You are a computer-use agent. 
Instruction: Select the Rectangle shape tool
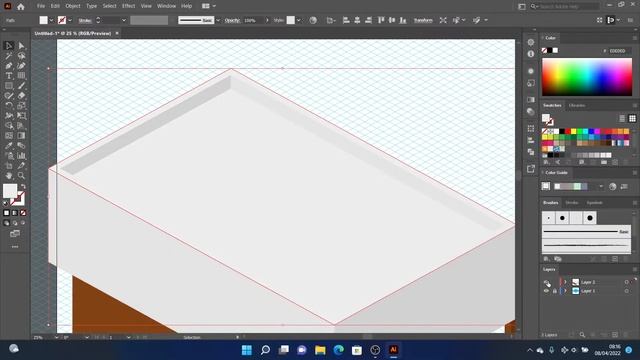[x=9, y=86]
